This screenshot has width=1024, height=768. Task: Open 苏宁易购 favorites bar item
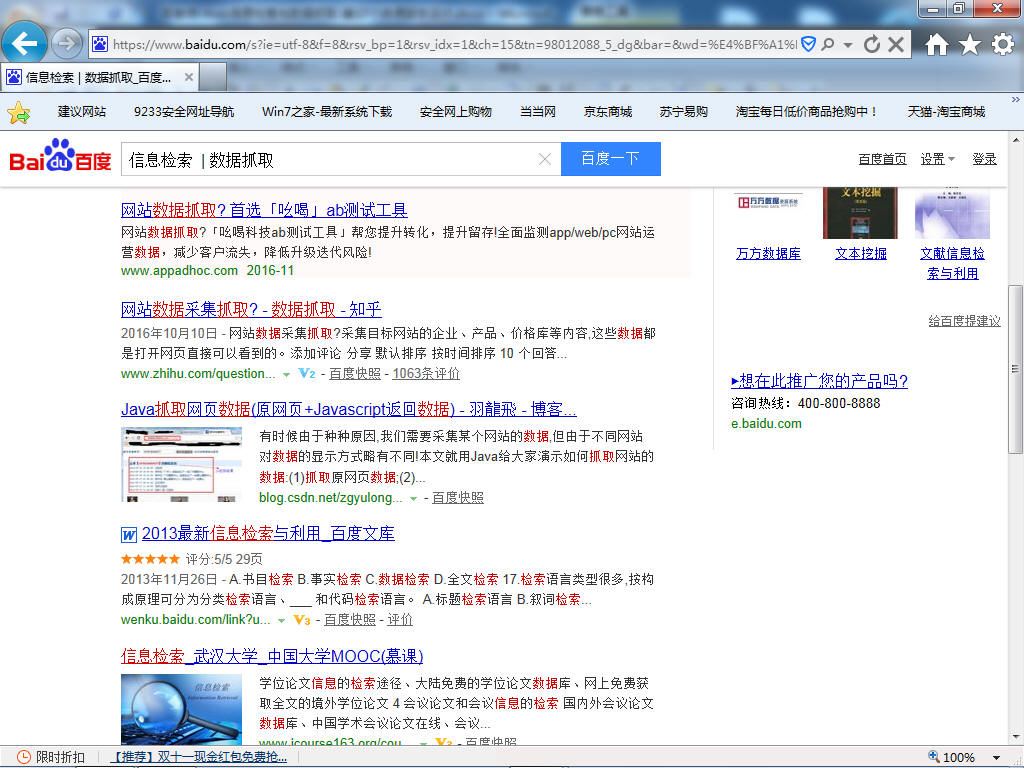coord(683,112)
